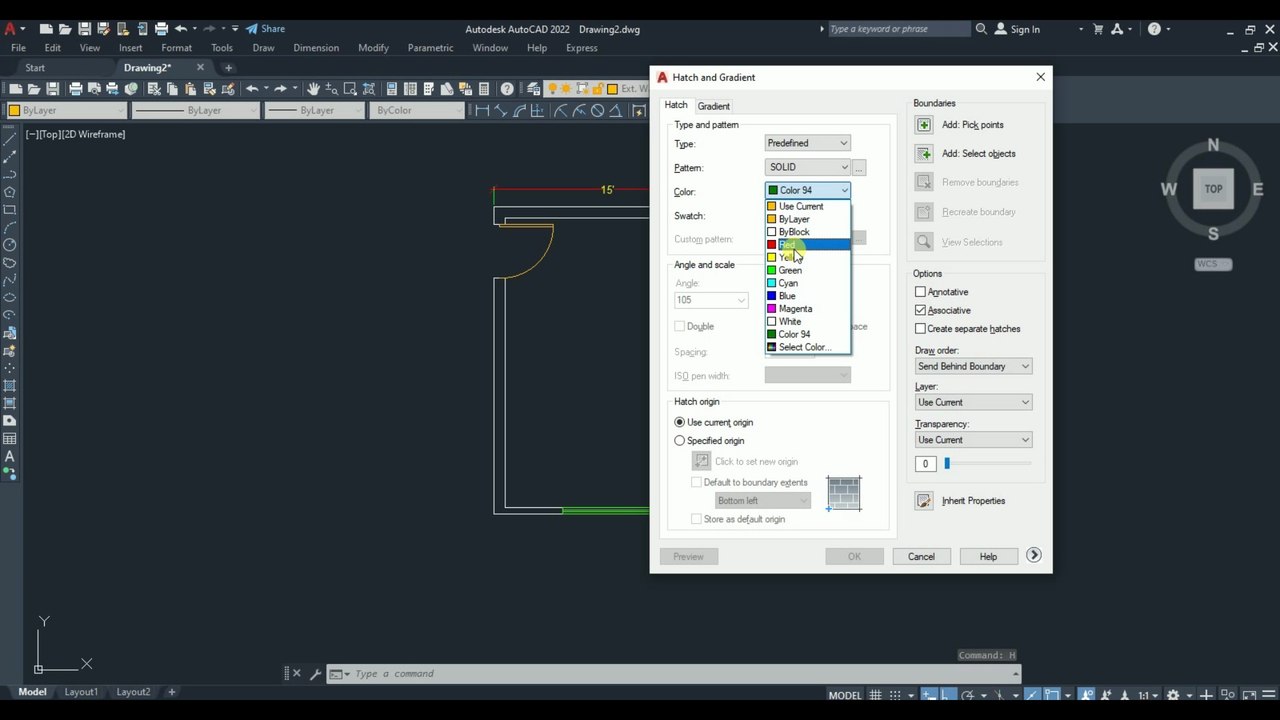Click the Cancel button

[921, 556]
